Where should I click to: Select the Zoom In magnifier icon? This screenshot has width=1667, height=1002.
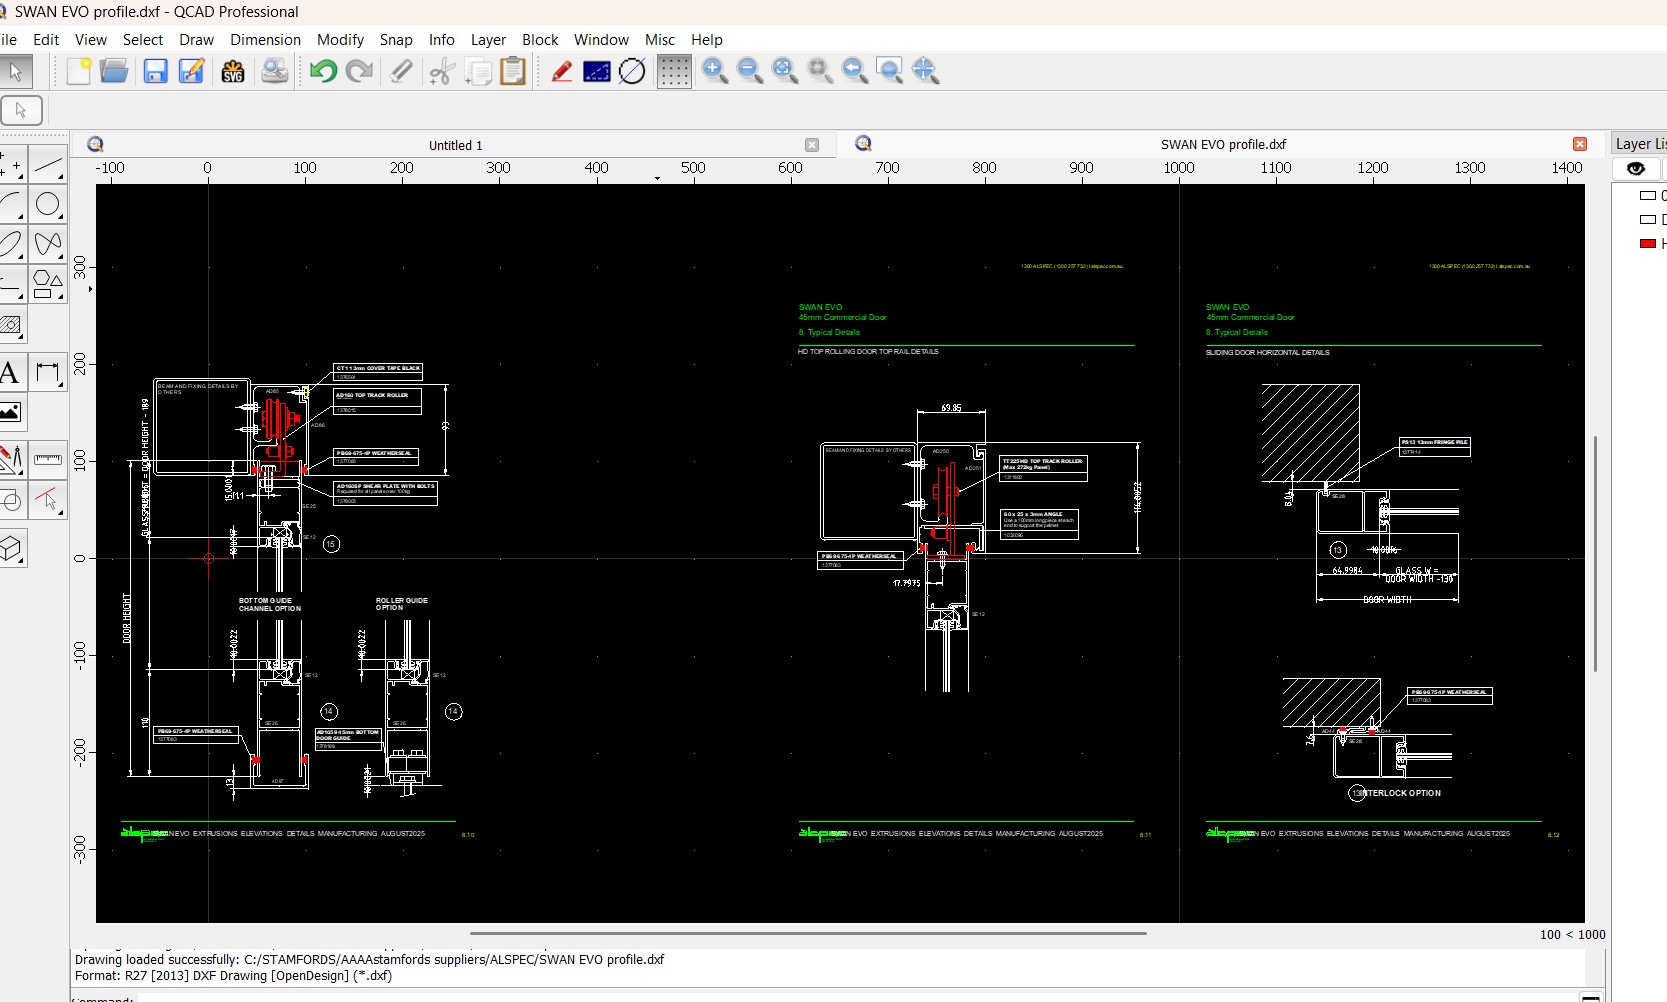715,71
